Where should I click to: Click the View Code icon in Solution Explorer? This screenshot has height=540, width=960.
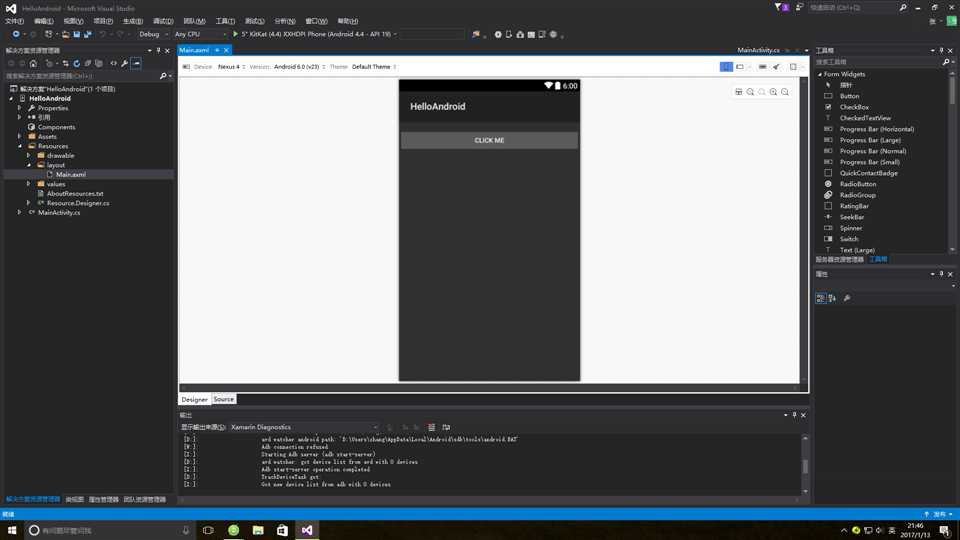click(113, 63)
